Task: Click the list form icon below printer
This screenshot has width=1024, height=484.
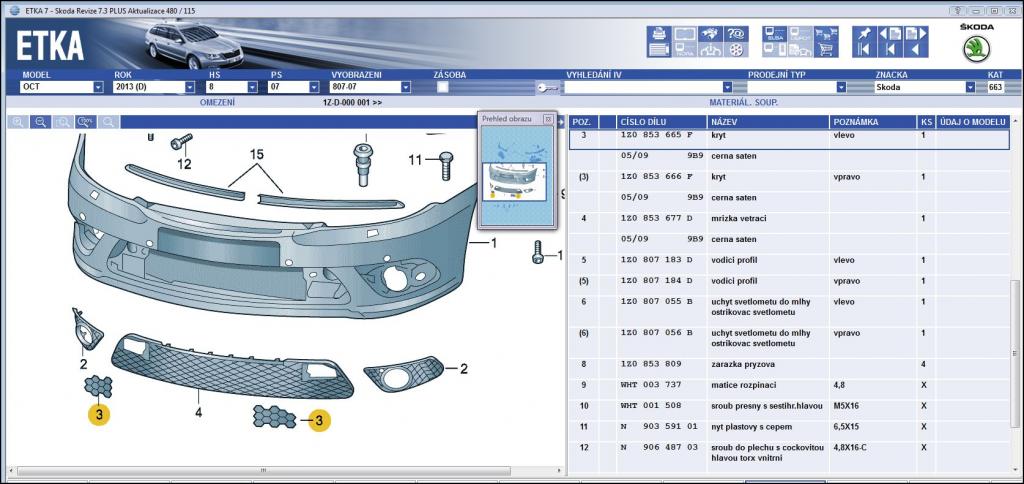Action: [x=660, y=50]
